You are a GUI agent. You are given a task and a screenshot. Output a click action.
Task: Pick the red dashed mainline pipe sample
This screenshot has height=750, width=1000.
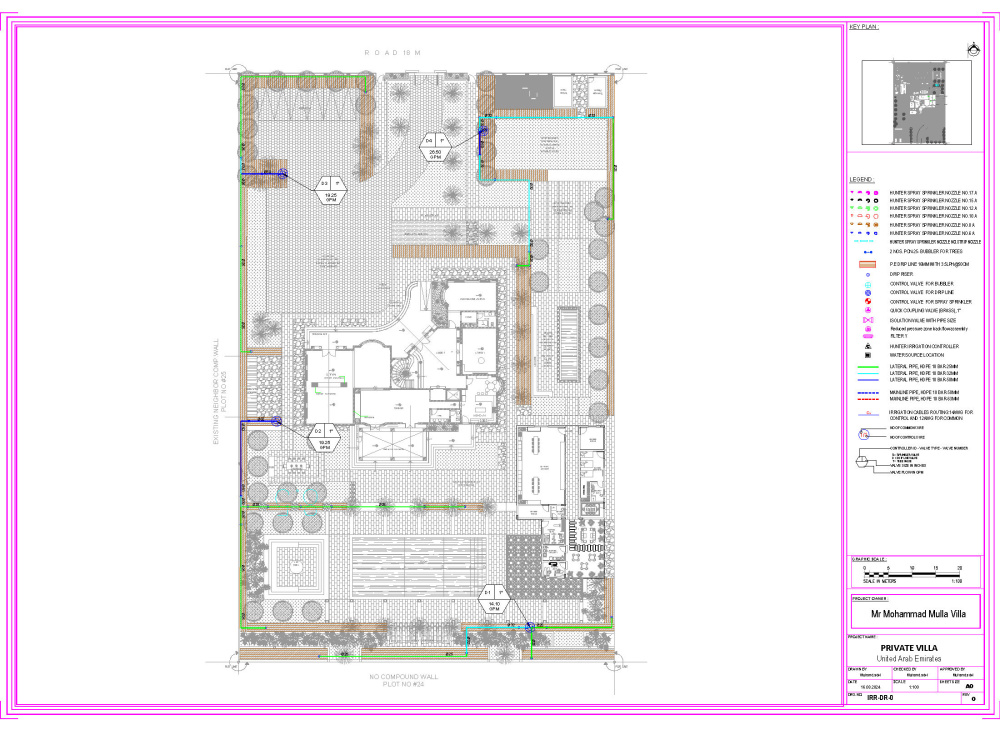click(x=868, y=399)
